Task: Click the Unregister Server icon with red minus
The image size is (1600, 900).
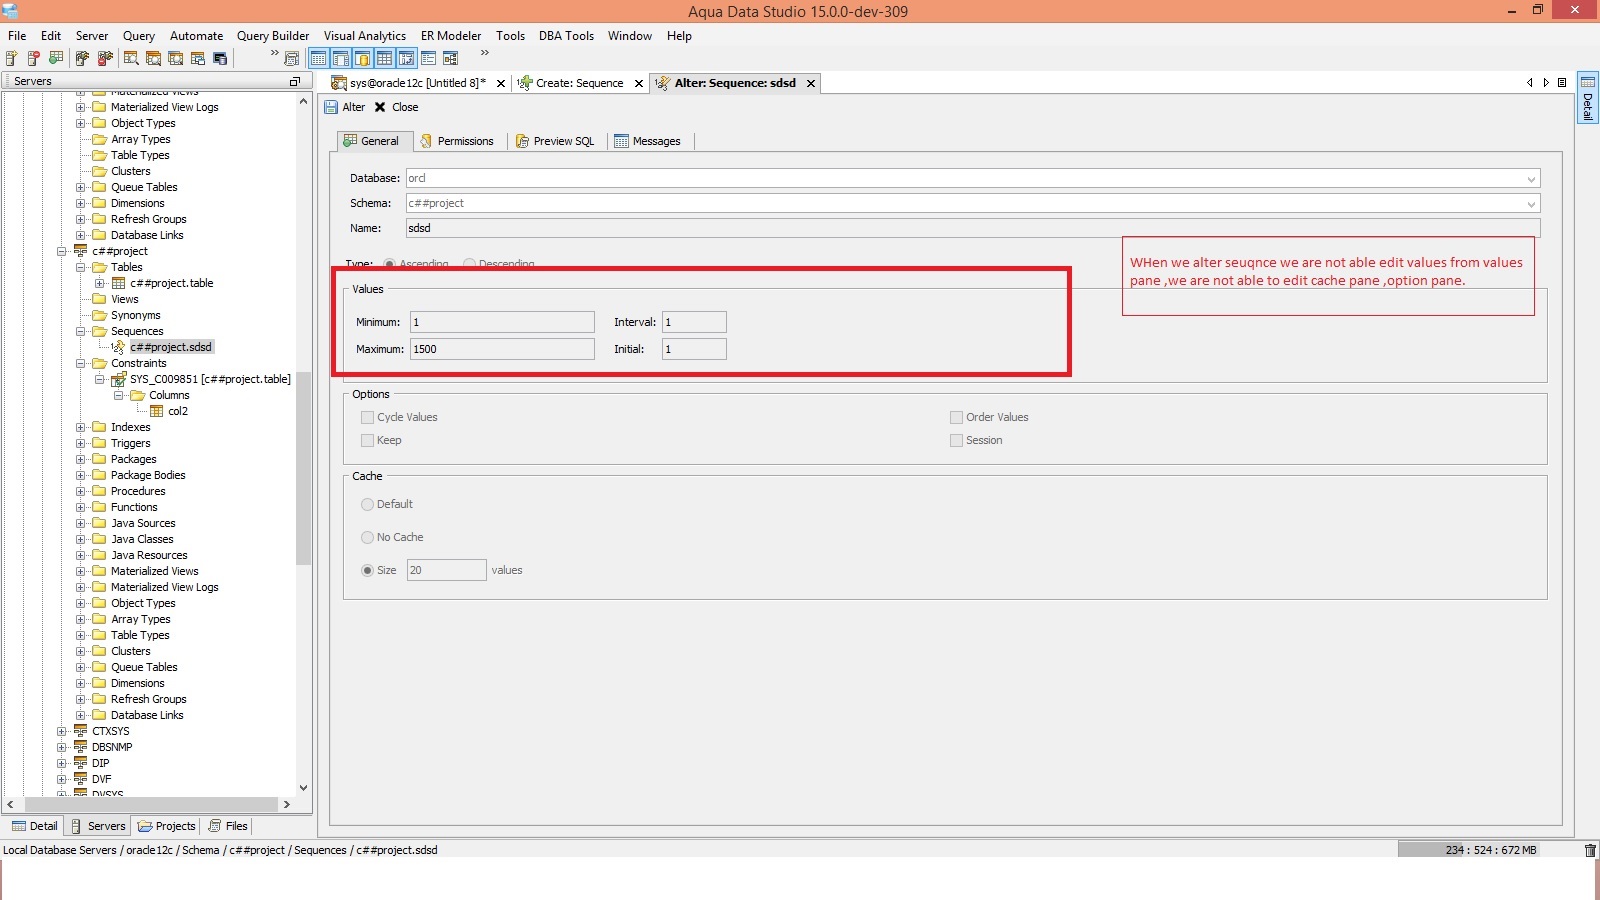Action: 33,58
